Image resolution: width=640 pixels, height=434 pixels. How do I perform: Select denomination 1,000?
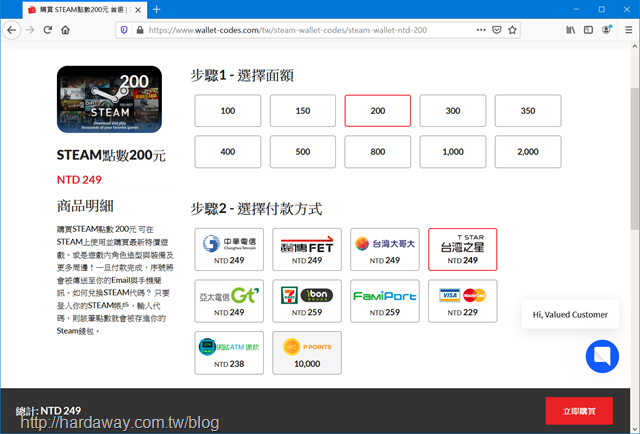[453, 152]
